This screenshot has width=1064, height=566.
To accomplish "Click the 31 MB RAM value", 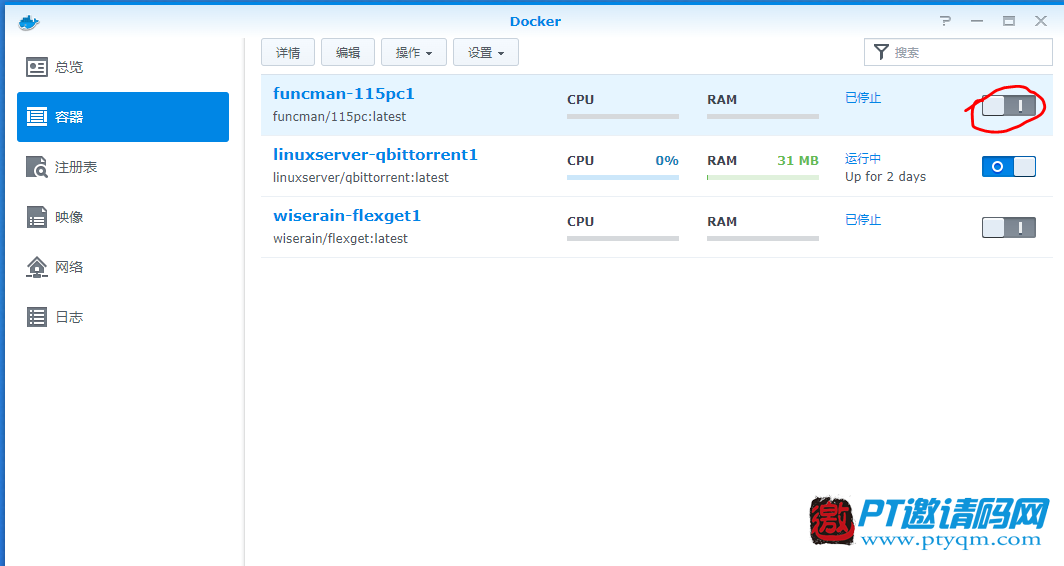I will point(798,161).
